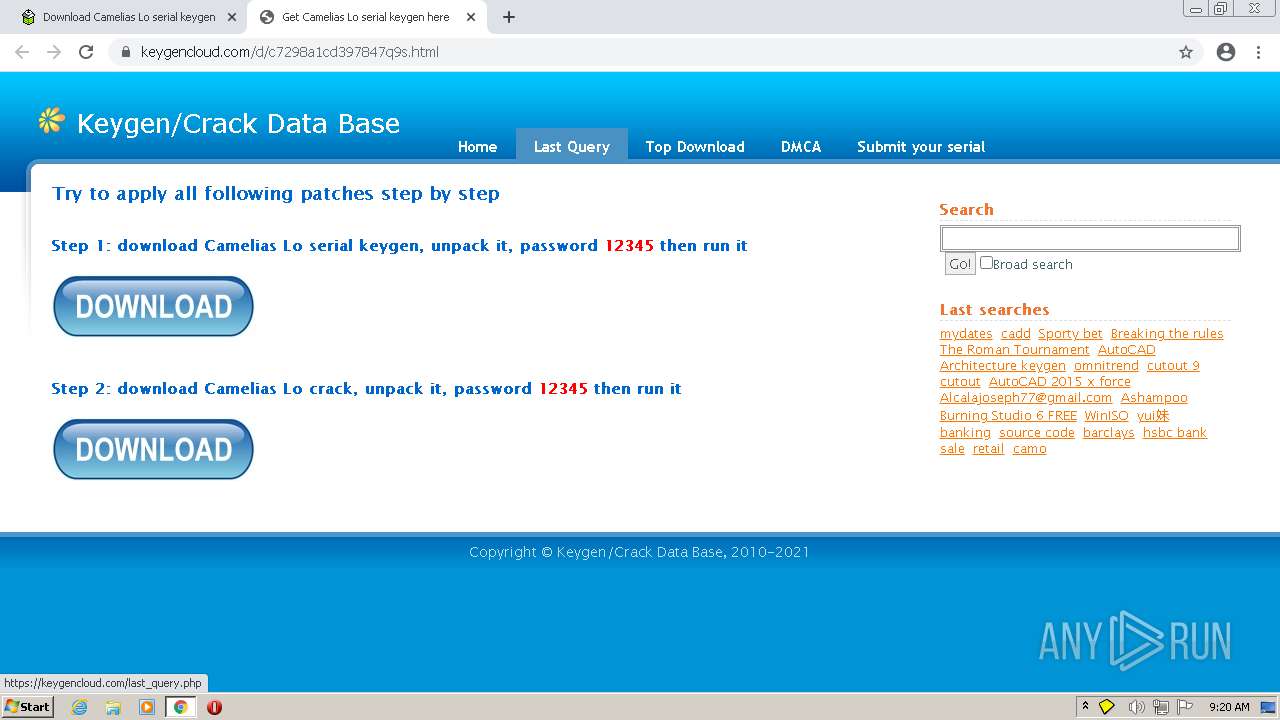
Task: Click the red Opera taskbar icon
Action: point(214,707)
